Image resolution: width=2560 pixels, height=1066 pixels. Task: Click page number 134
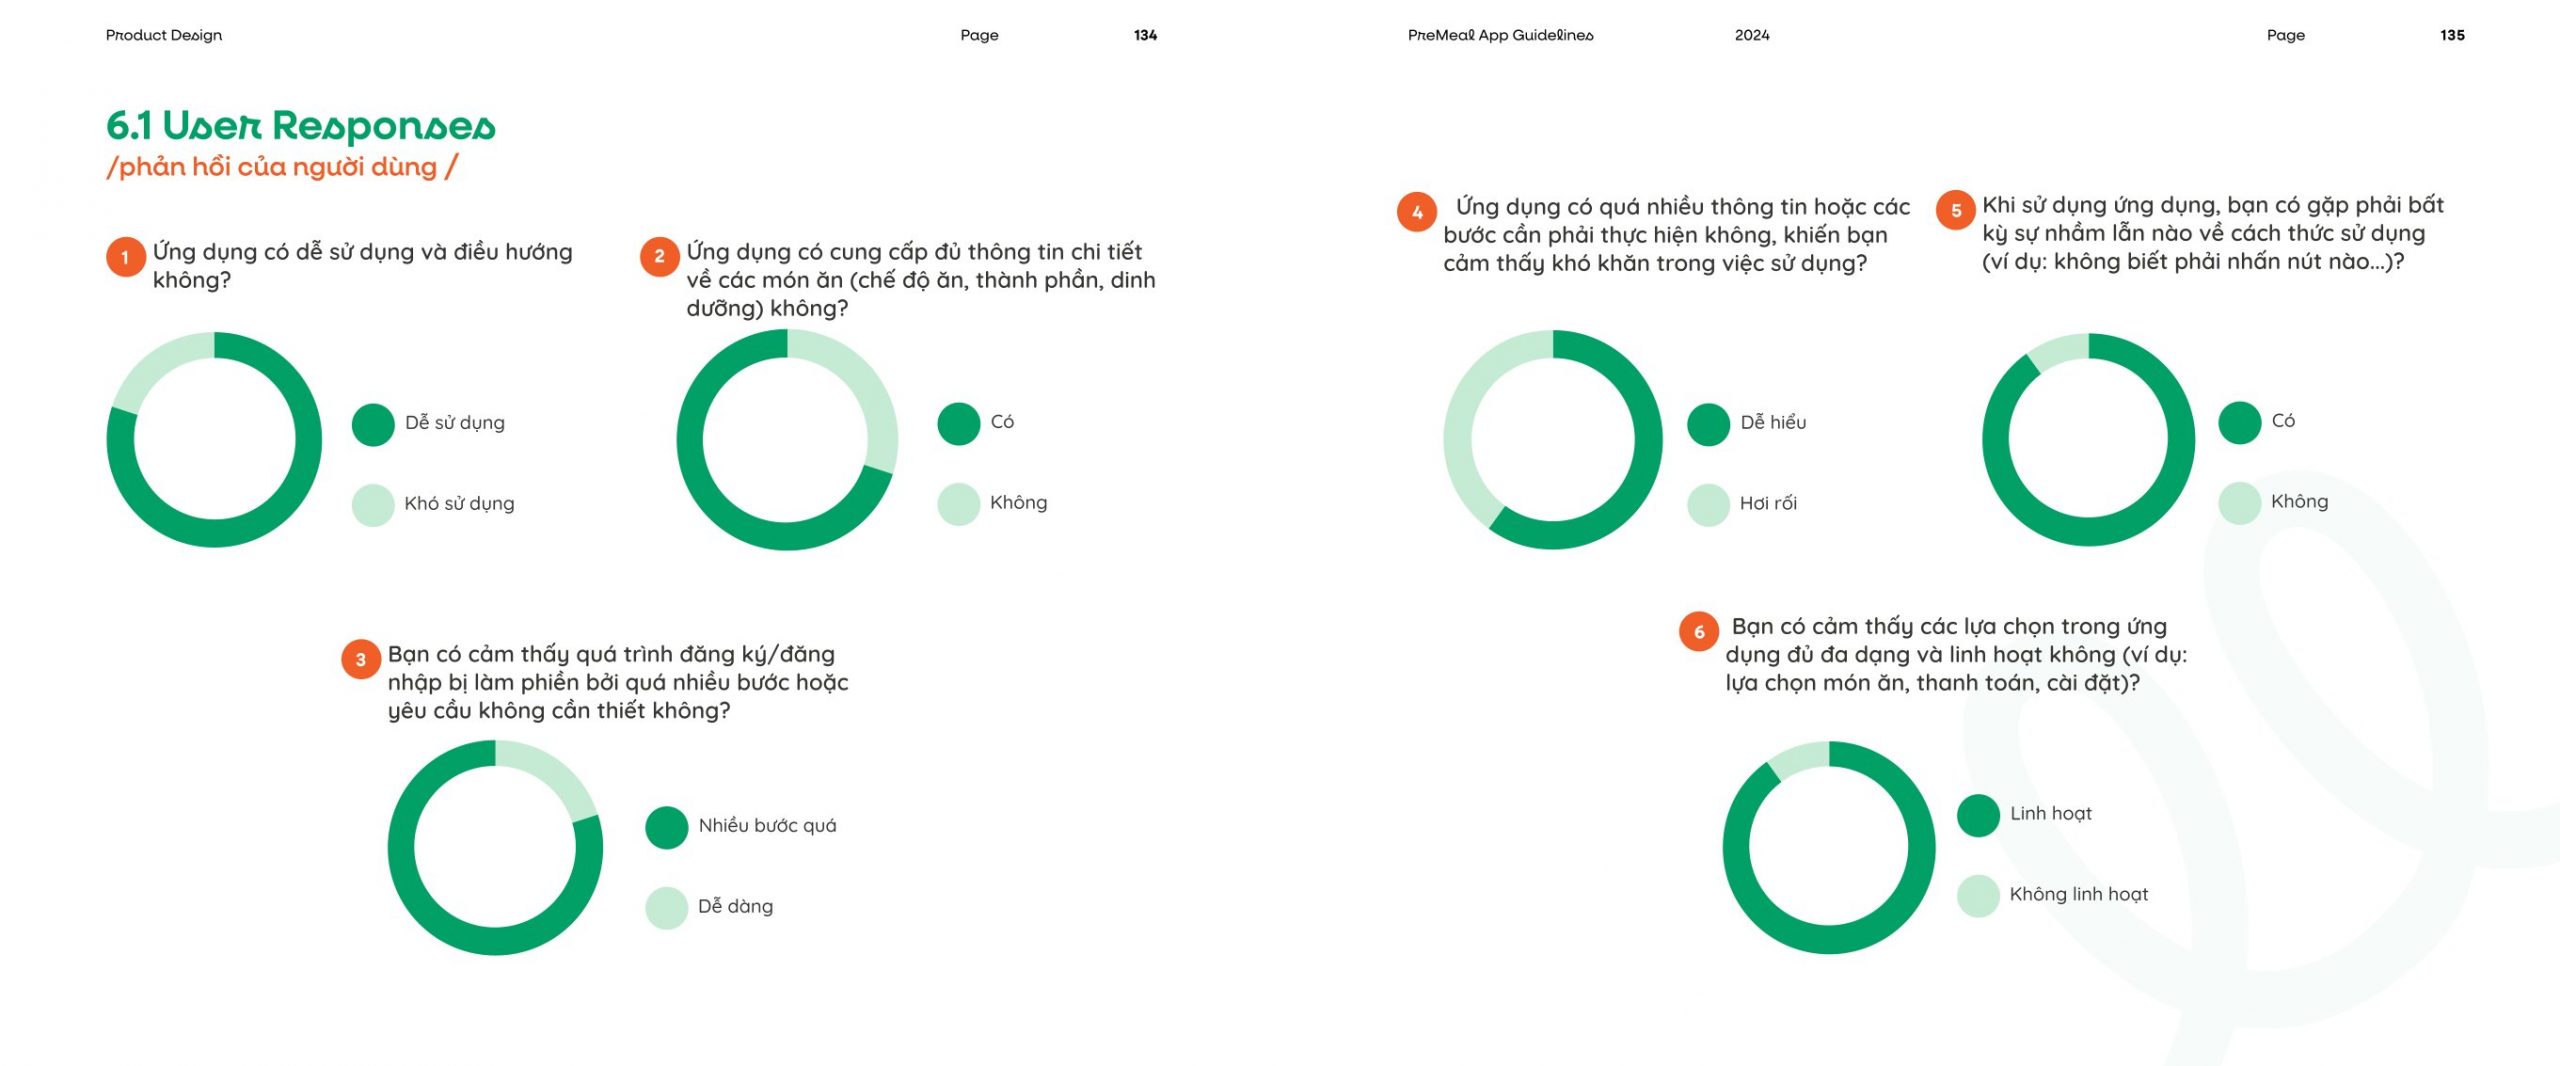[1145, 35]
